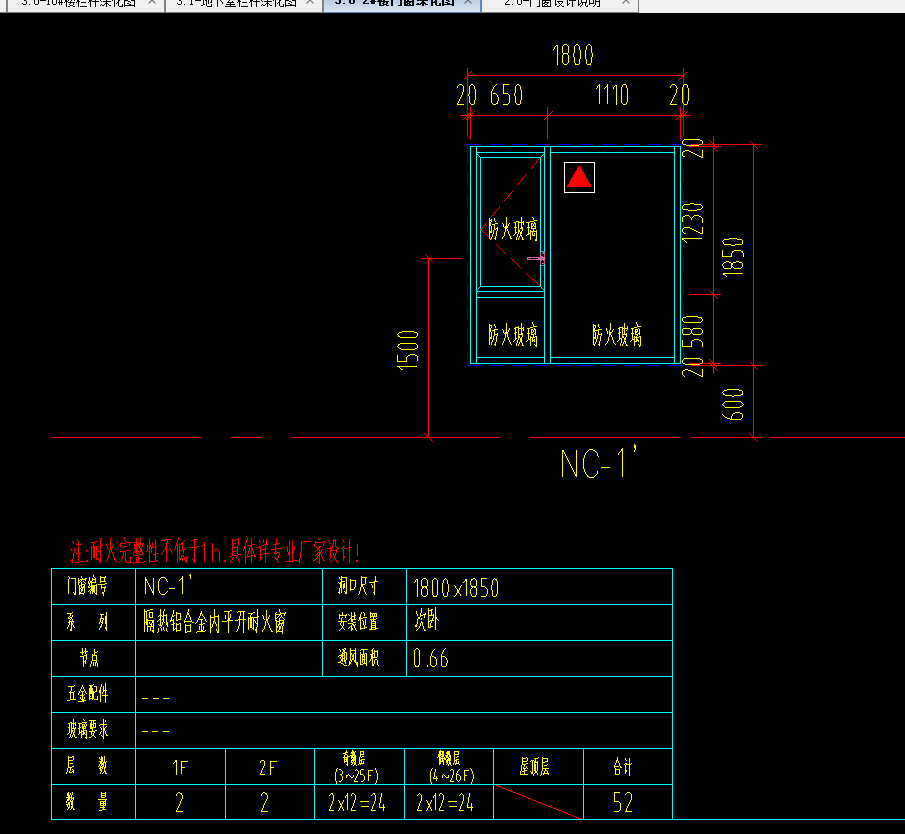Select the 1500 red height dimension text
This screenshot has height=834, width=905.
click(x=409, y=351)
